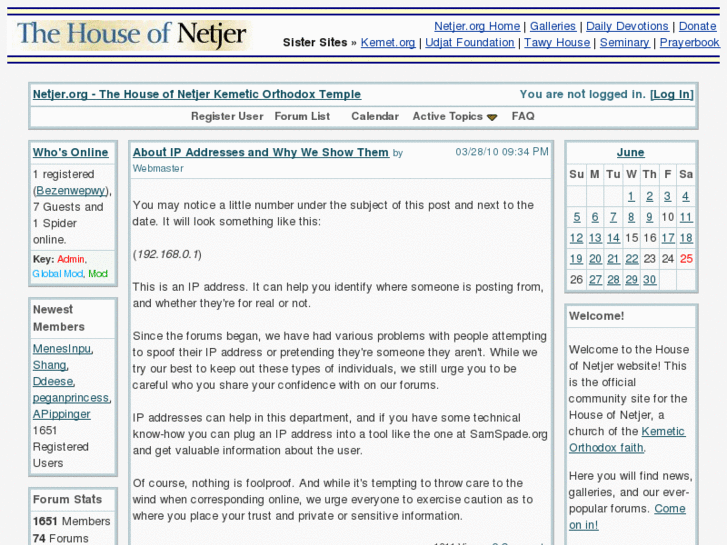Select June 4 in the calendar

(x=685, y=197)
